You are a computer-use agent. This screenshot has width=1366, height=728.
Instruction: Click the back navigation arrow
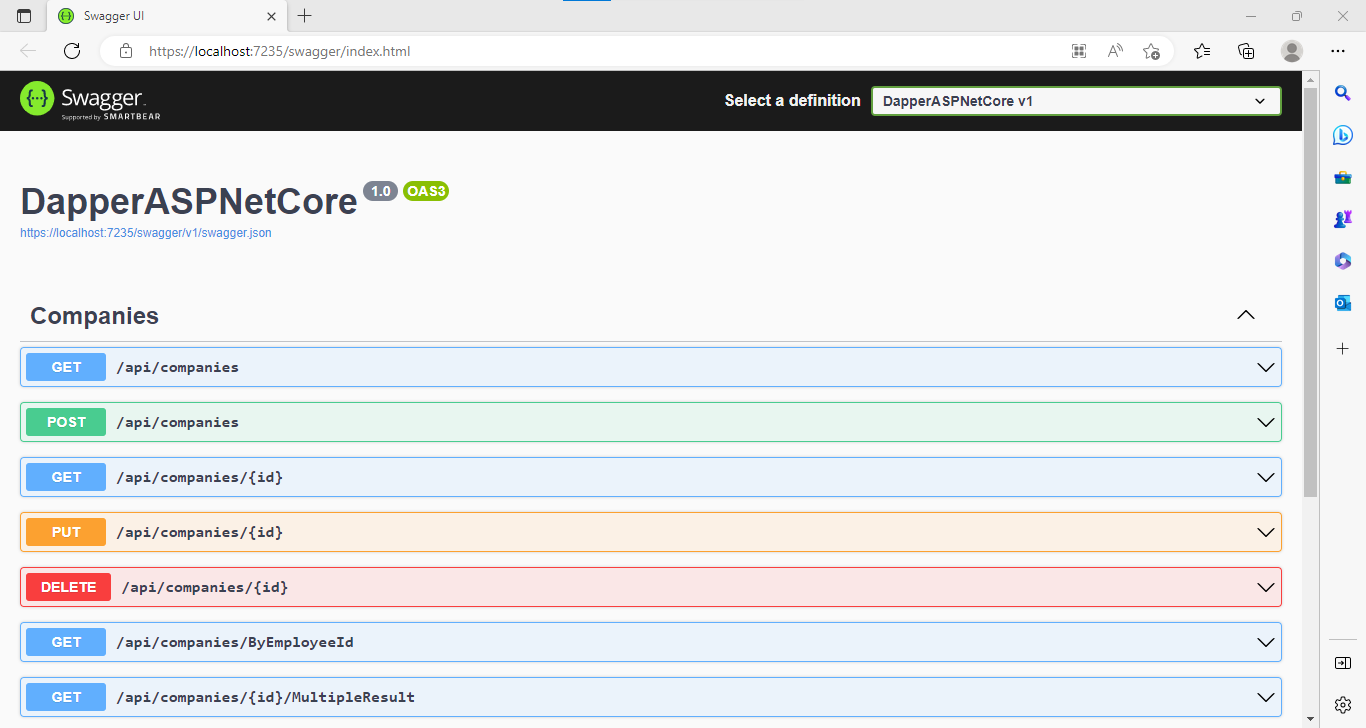28,51
